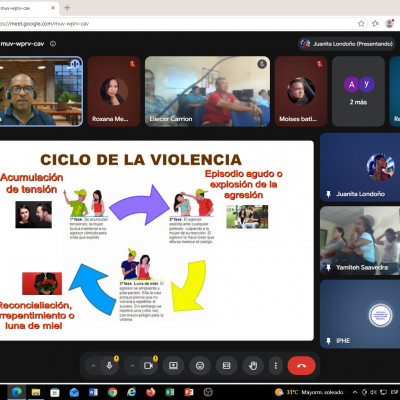Bookmark page with the star icon

(361, 23)
